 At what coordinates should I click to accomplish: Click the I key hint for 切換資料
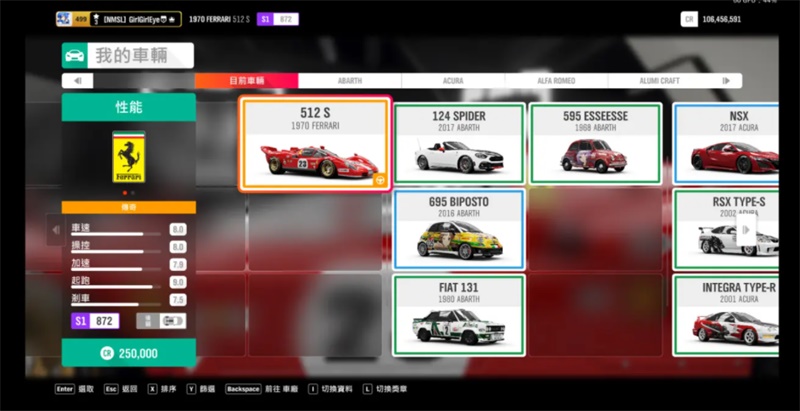coord(313,389)
